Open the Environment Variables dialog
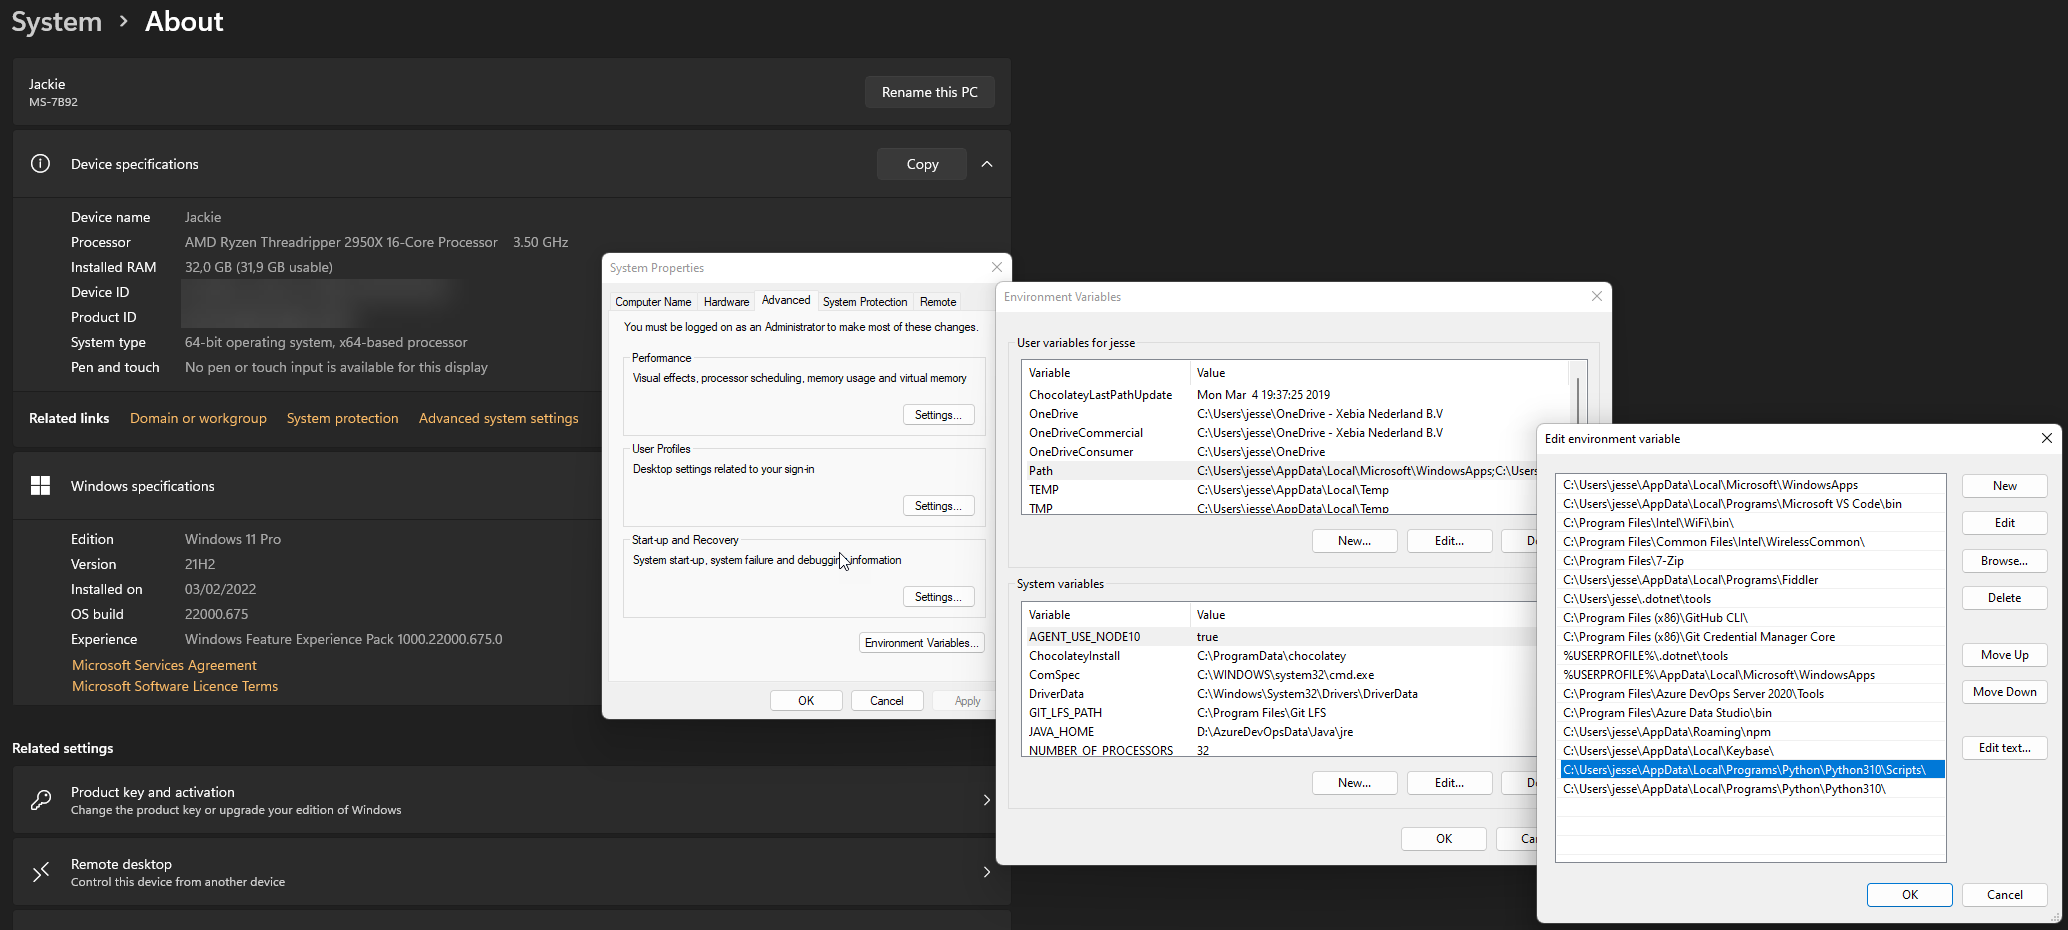The height and width of the screenshot is (930, 2068). [x=920, y=642]
